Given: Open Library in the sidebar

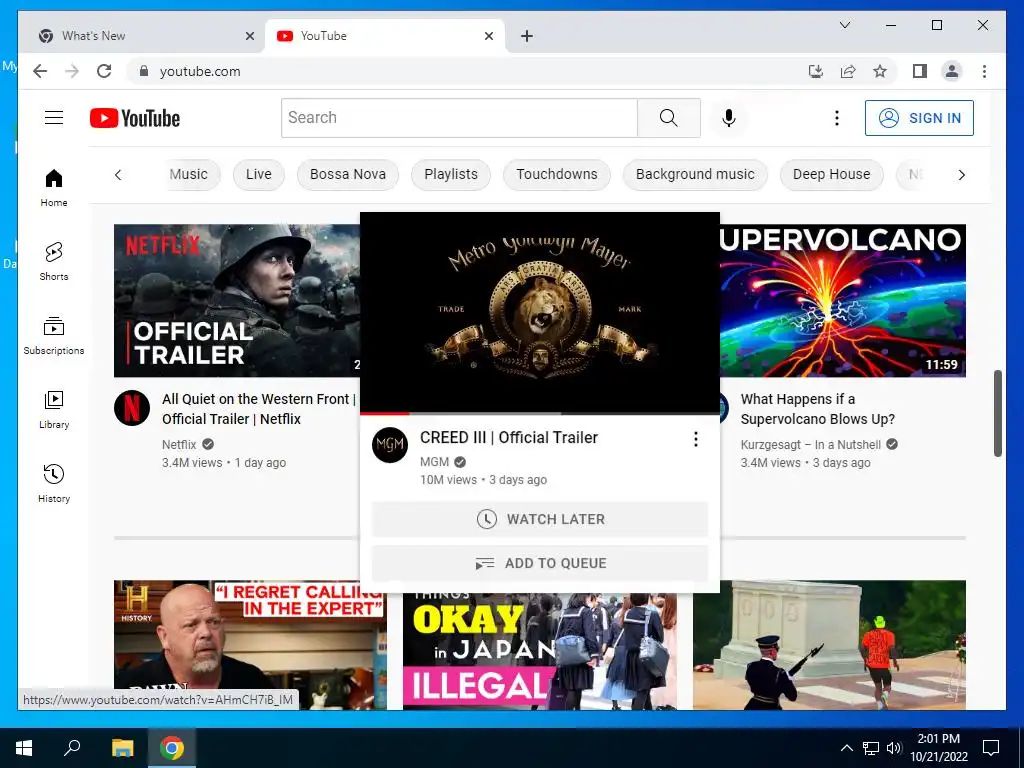Looking at the screenshot, I should (x=54, y=409).
